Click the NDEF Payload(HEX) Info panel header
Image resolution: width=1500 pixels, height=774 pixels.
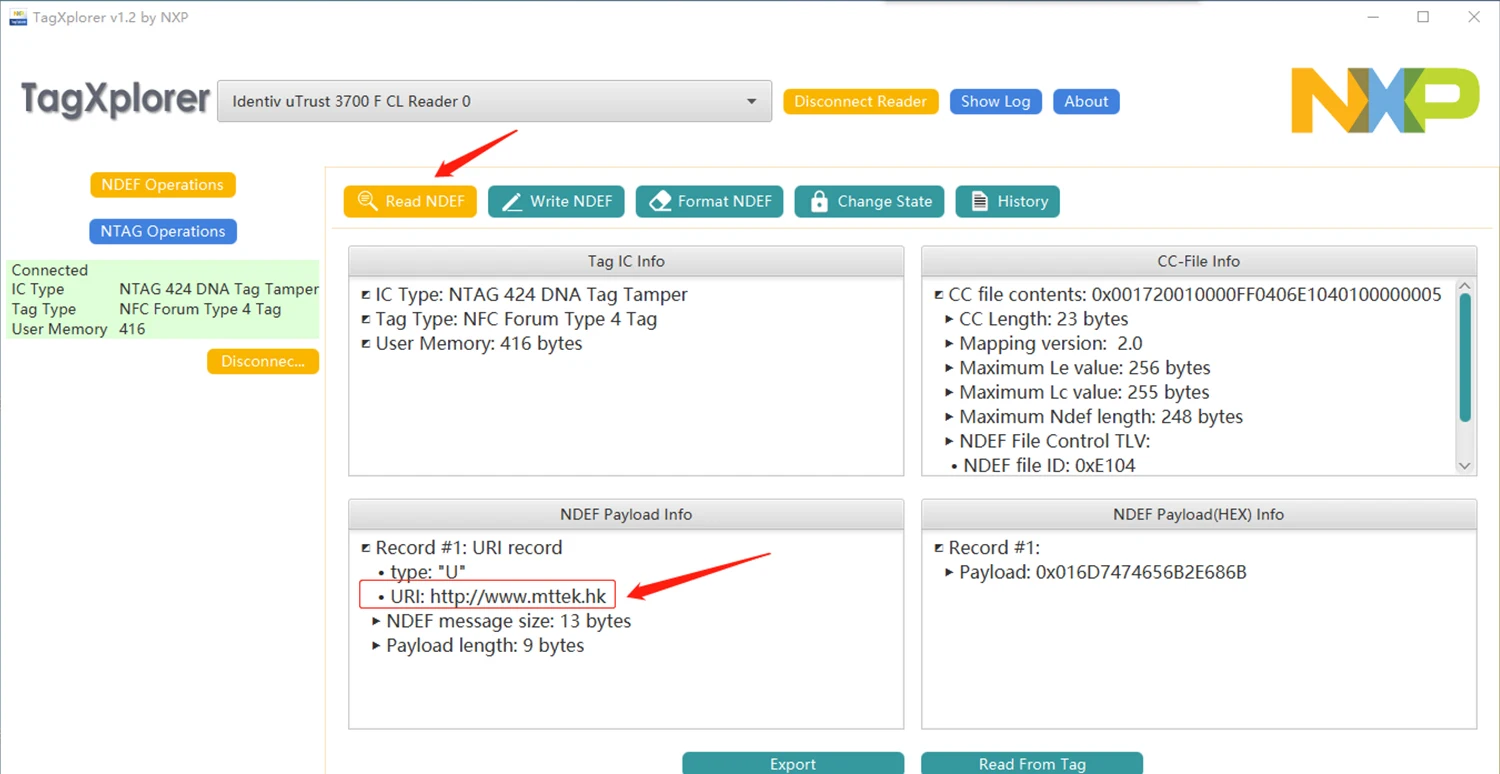coord(1199,514)
